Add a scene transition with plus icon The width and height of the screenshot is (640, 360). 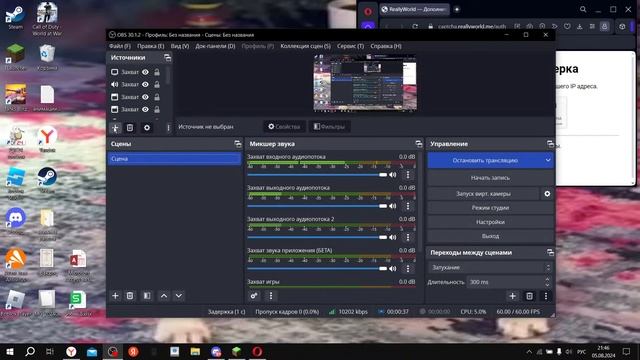513,296
